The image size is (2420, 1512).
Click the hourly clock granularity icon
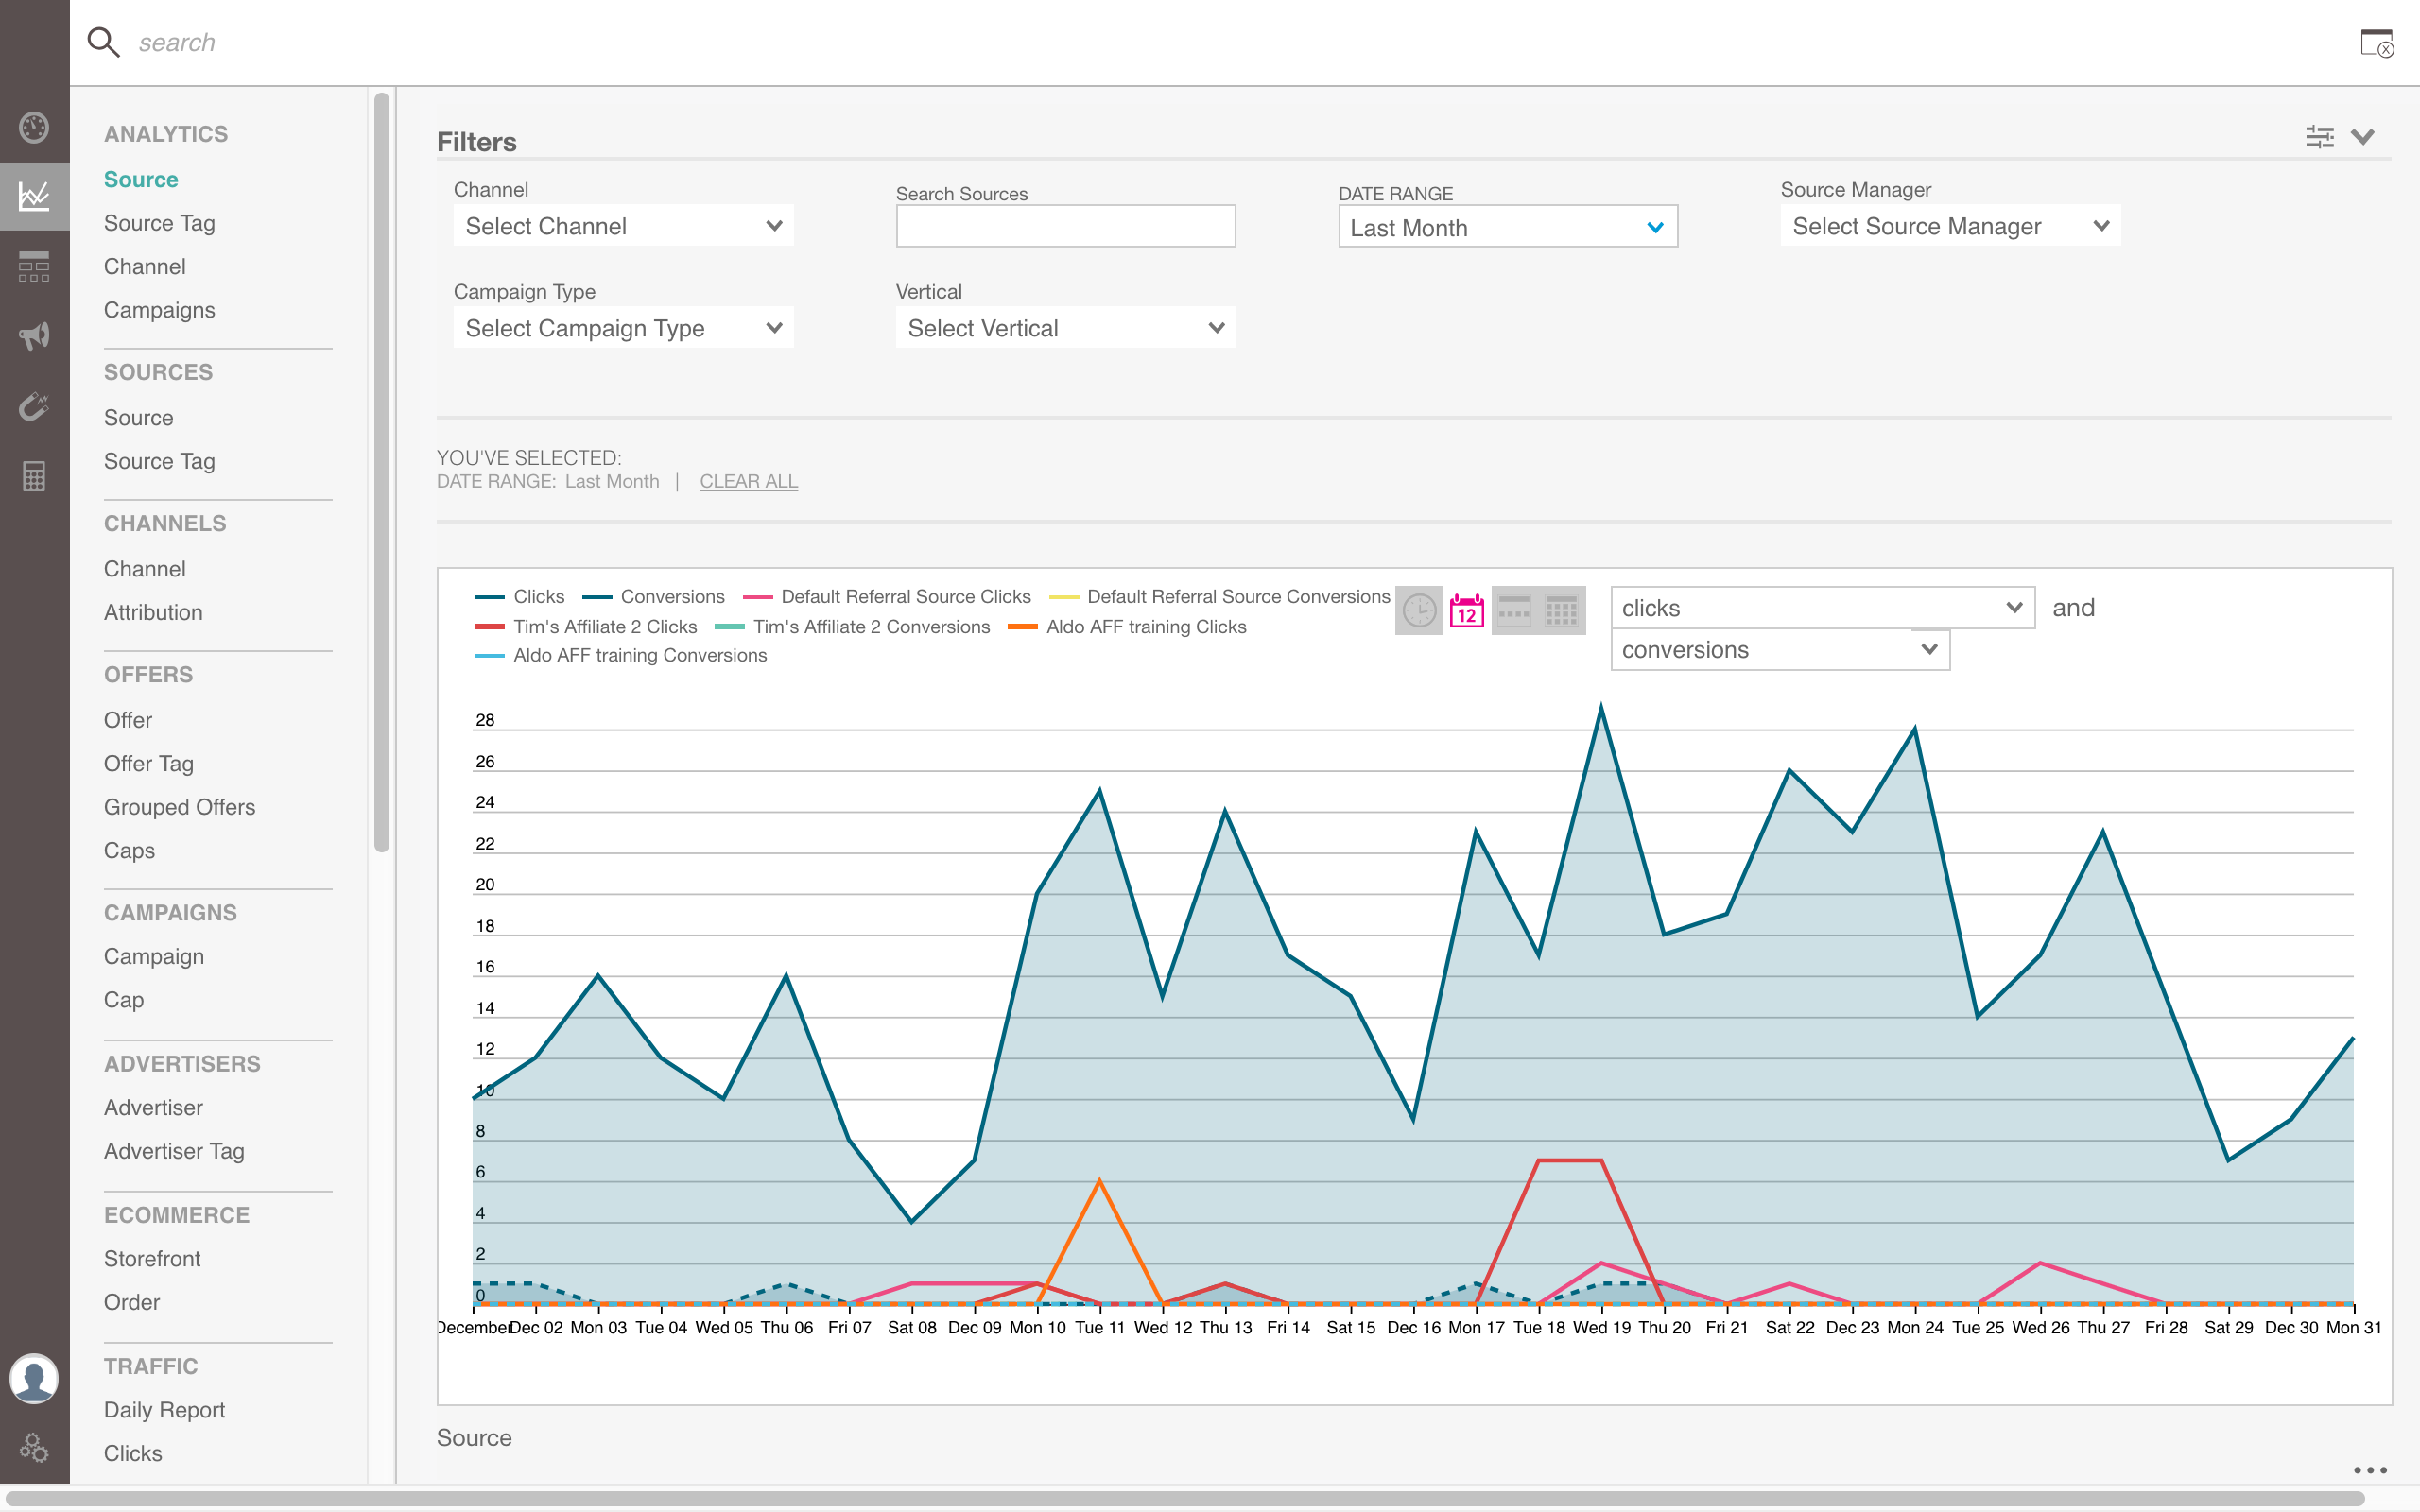point(1418,610)
